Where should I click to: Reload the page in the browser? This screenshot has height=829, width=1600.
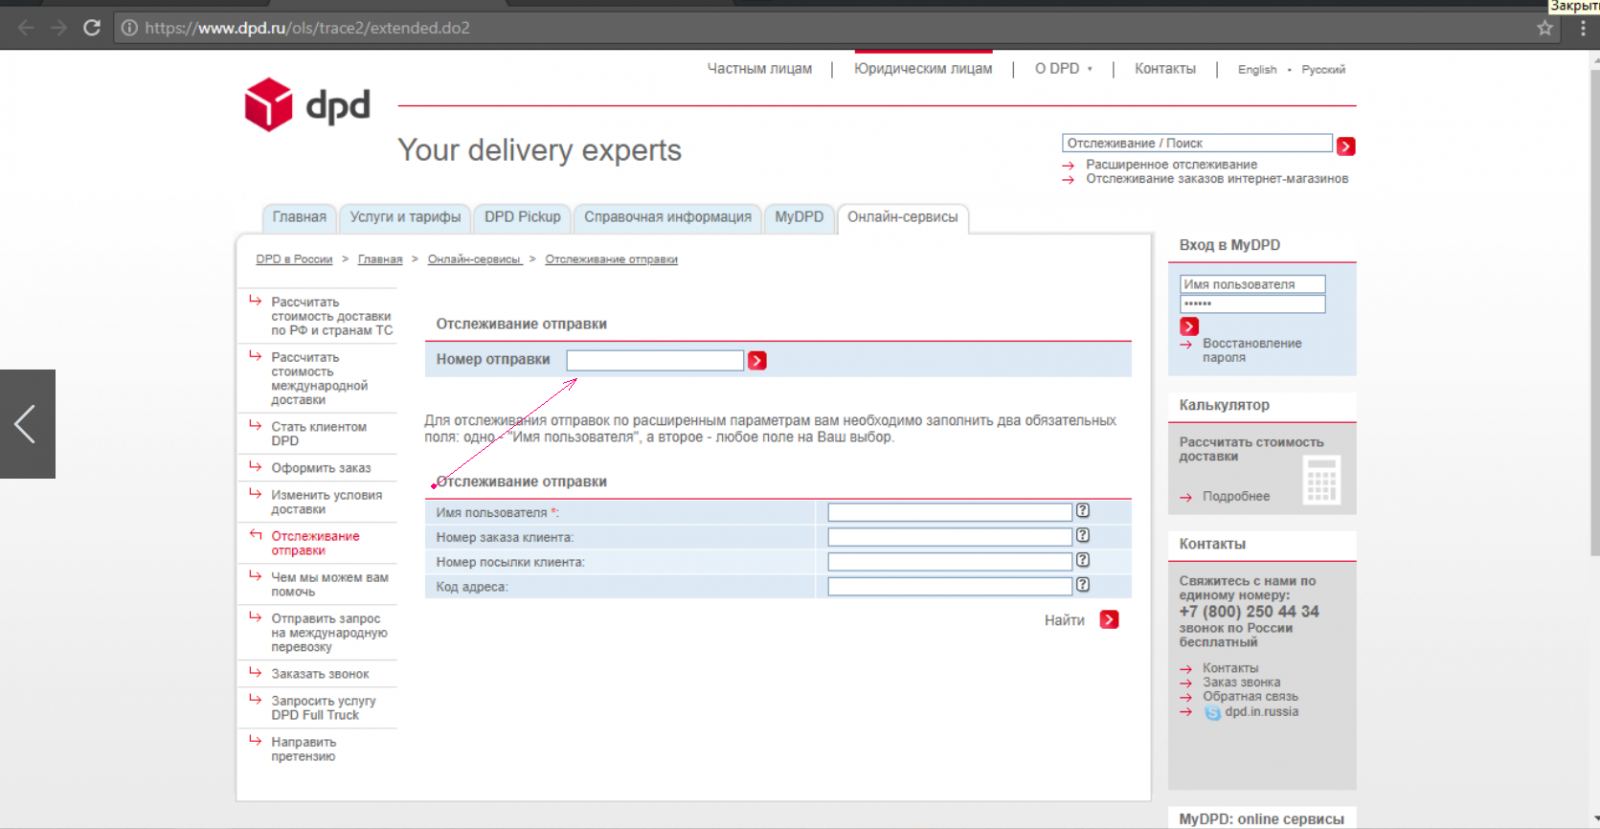point(92,28)
